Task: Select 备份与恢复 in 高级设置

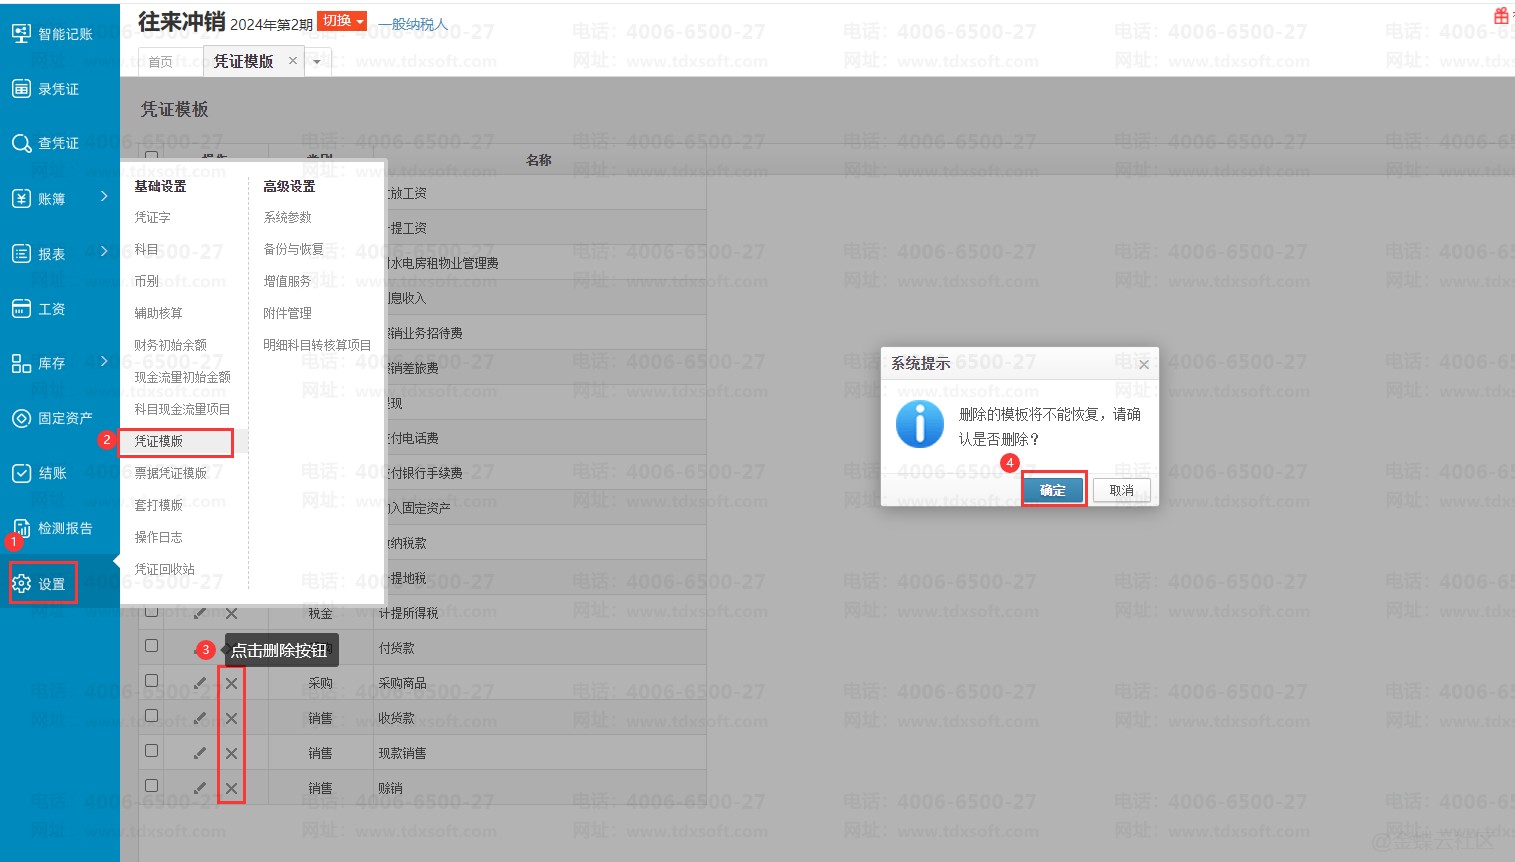Action: point(293,249)
